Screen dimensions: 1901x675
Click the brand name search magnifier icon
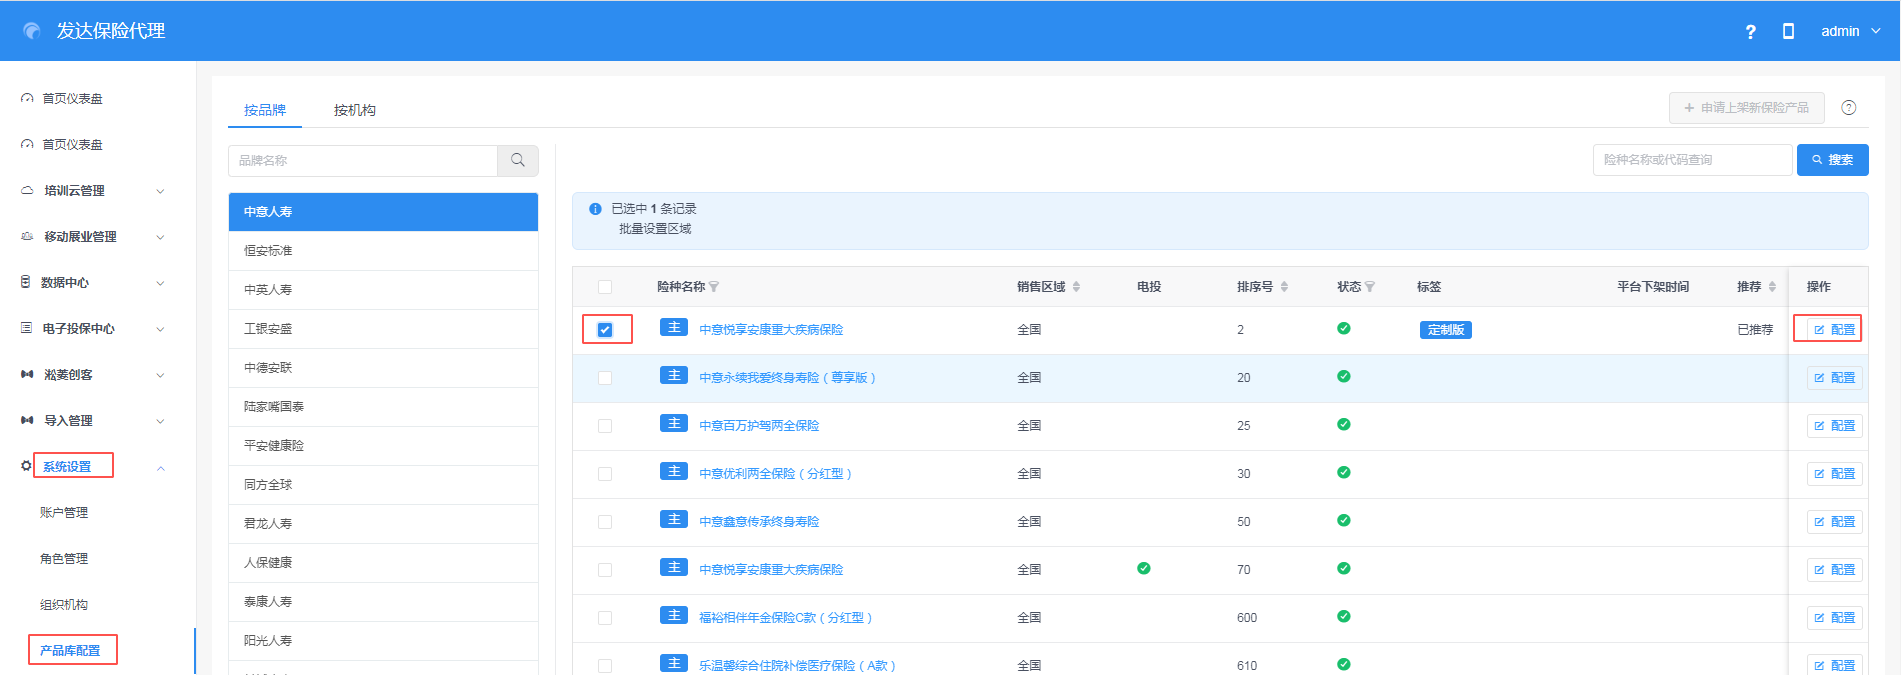click(518, 160)
